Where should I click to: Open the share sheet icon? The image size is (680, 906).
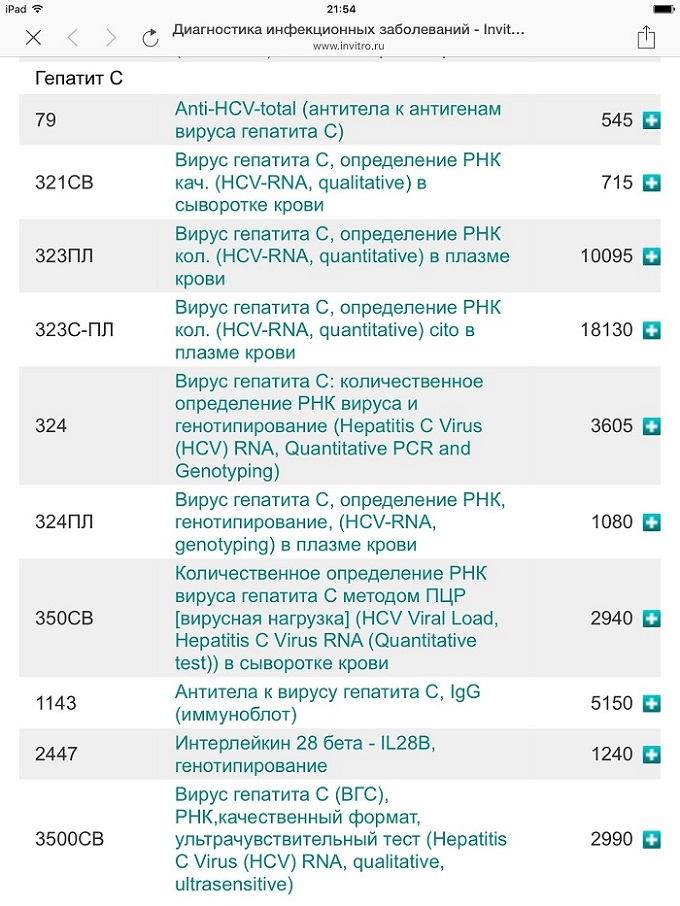(646, 37)
